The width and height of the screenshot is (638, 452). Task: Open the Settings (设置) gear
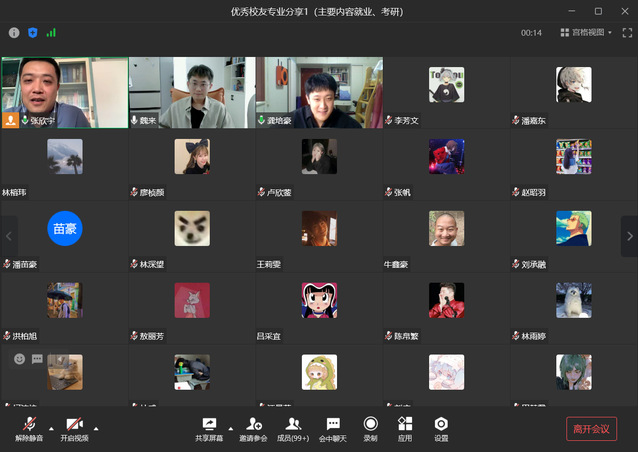[441, 427]
